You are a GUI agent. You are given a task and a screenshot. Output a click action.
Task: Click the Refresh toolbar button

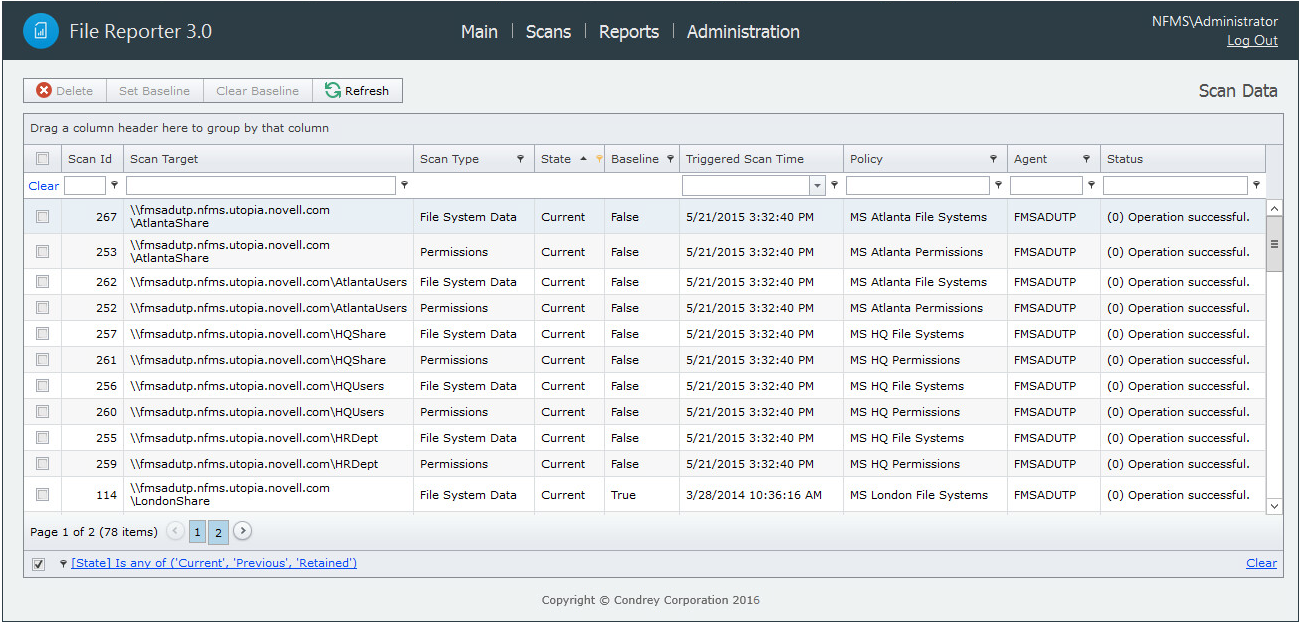click(x=357, y=91)
